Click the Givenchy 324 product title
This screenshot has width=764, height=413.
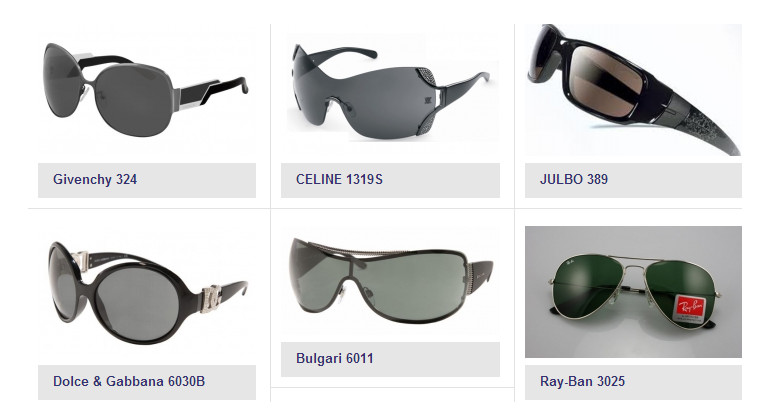[x=95, y=180]
